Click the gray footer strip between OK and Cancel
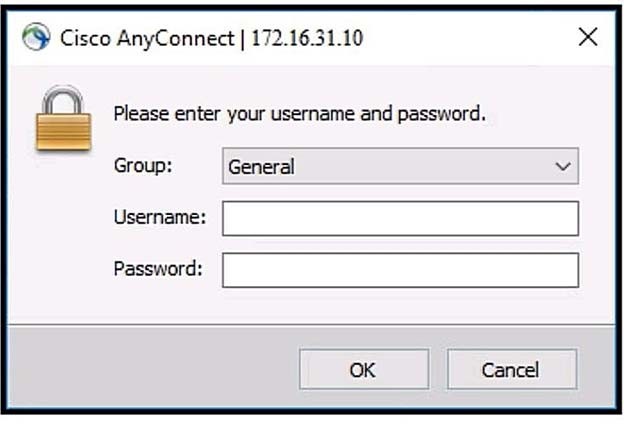Screen dimensions: 624x424 pyautogui.click(x=438, y=368)
